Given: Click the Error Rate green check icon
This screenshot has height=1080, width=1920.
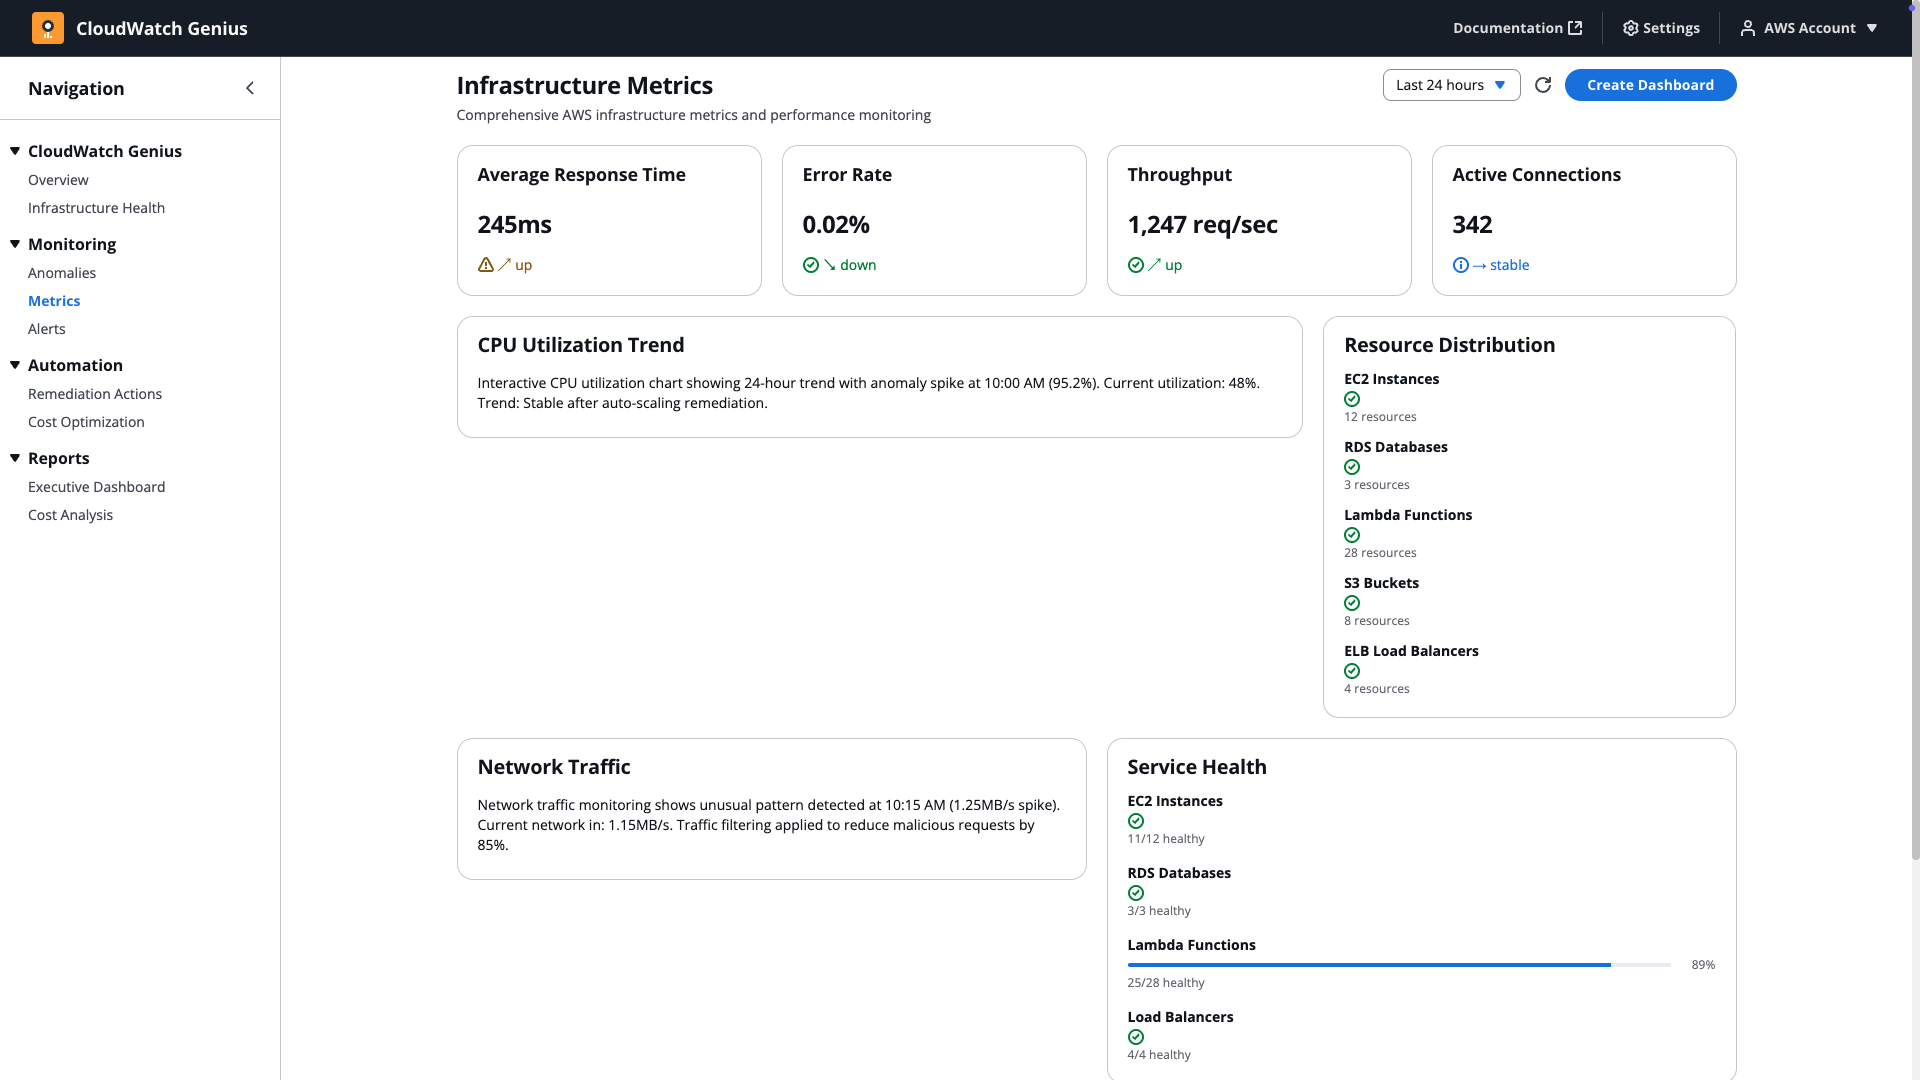Looking at the screenshot, I should click(811, 265).
